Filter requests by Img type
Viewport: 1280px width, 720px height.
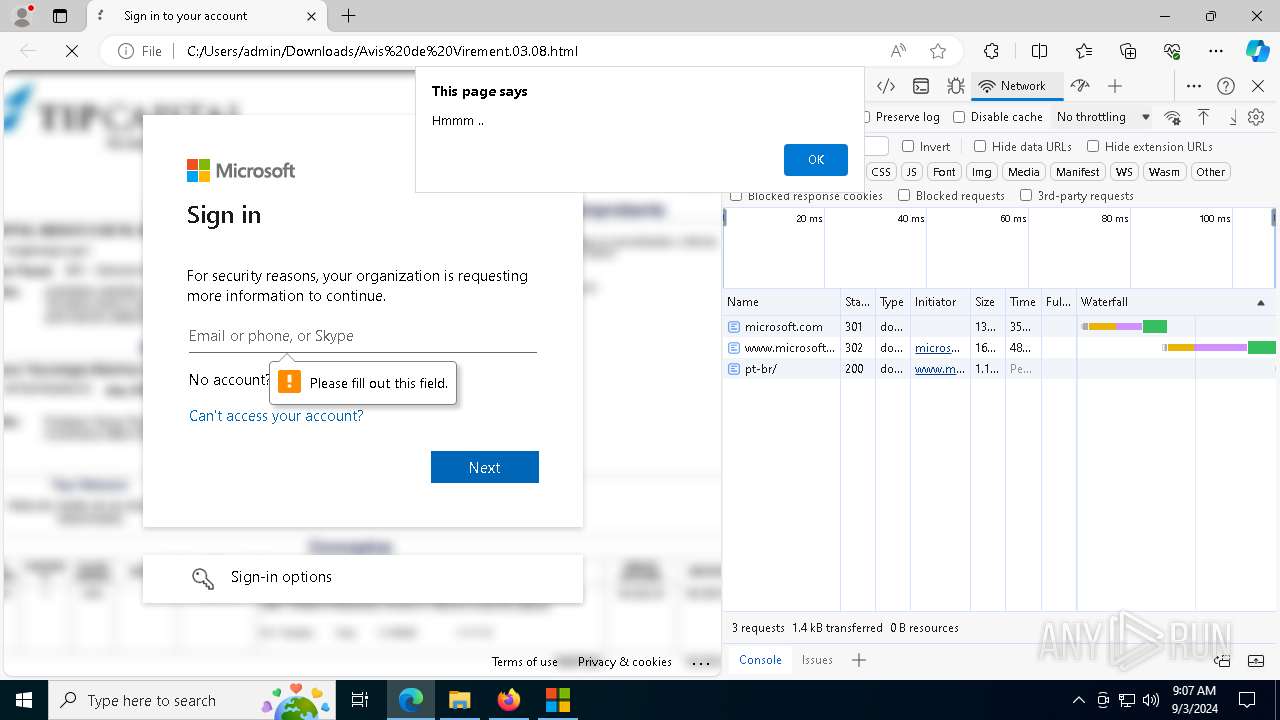[982, 172]
